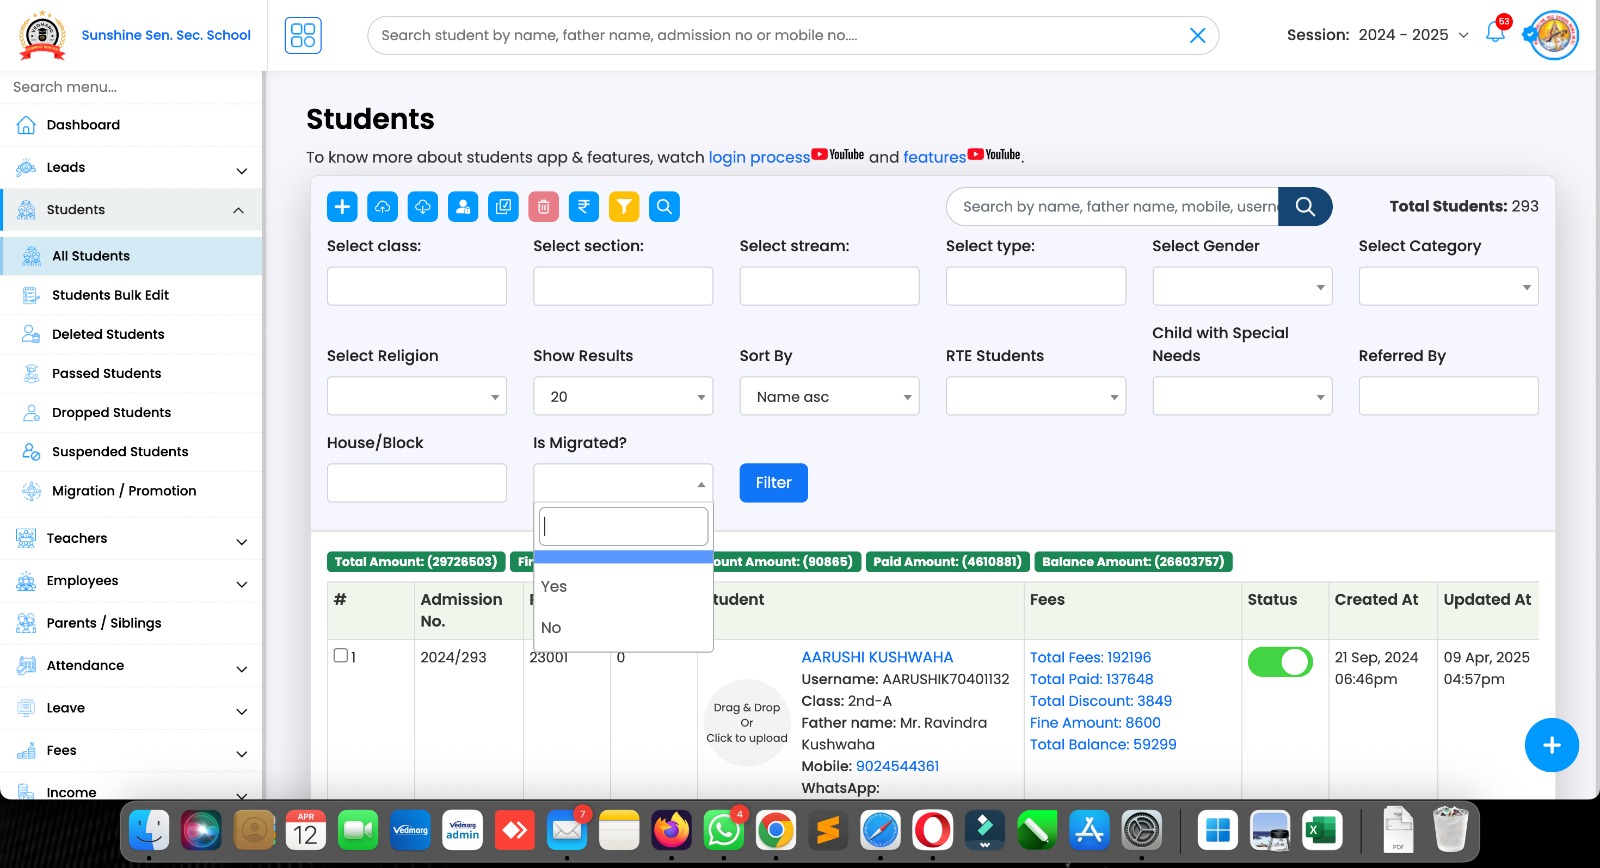Click the dark search button beside student search
The image size is (1600, 868).
1305,206
